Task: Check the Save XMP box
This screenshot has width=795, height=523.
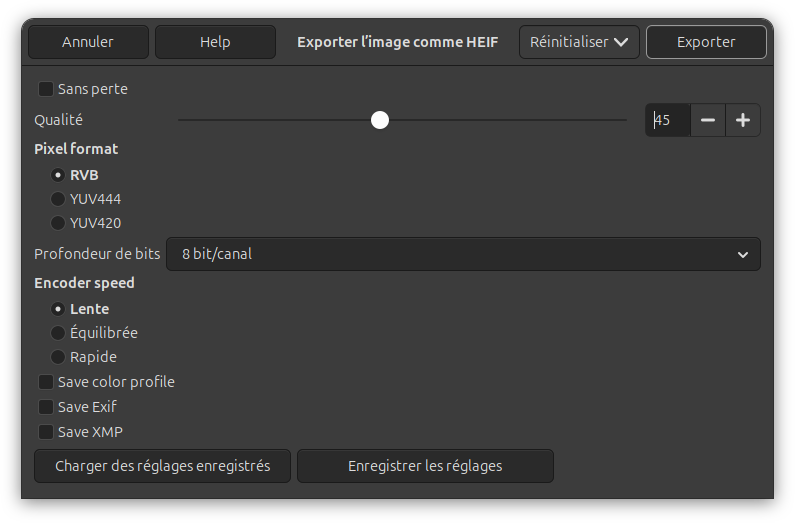Action: (46, 432)
